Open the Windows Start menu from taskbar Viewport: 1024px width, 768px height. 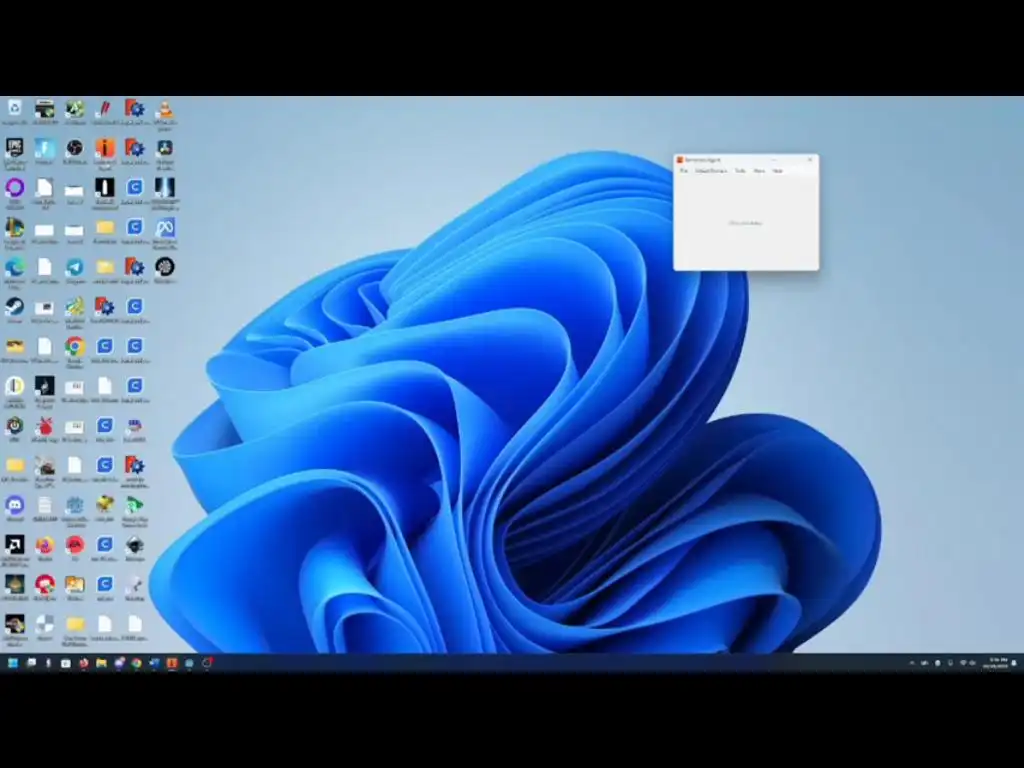12,663
